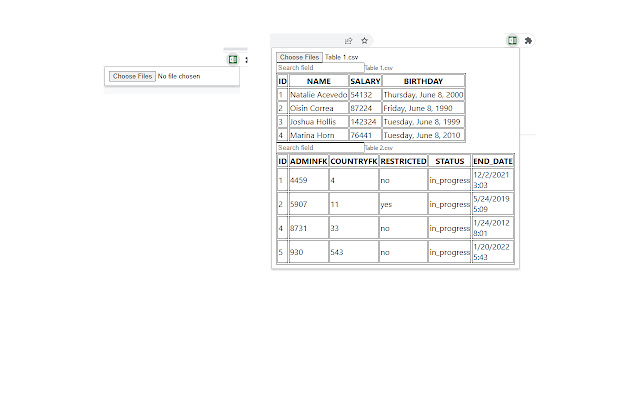Image resolution: width=640 pixels, height=400 pixels.
Task: Click END_DATE cell 5/24/2019 5:09
Action: [493, 204]
